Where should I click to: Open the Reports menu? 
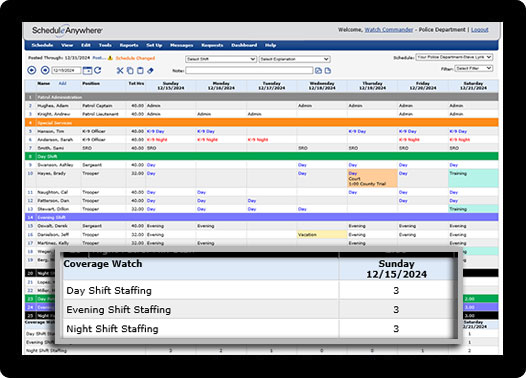point(129,45)
